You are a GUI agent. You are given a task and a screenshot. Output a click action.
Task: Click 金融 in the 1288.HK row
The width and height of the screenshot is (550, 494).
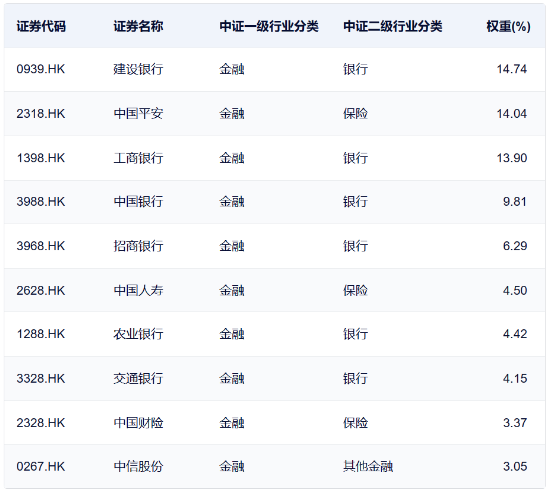click(232, 334)
